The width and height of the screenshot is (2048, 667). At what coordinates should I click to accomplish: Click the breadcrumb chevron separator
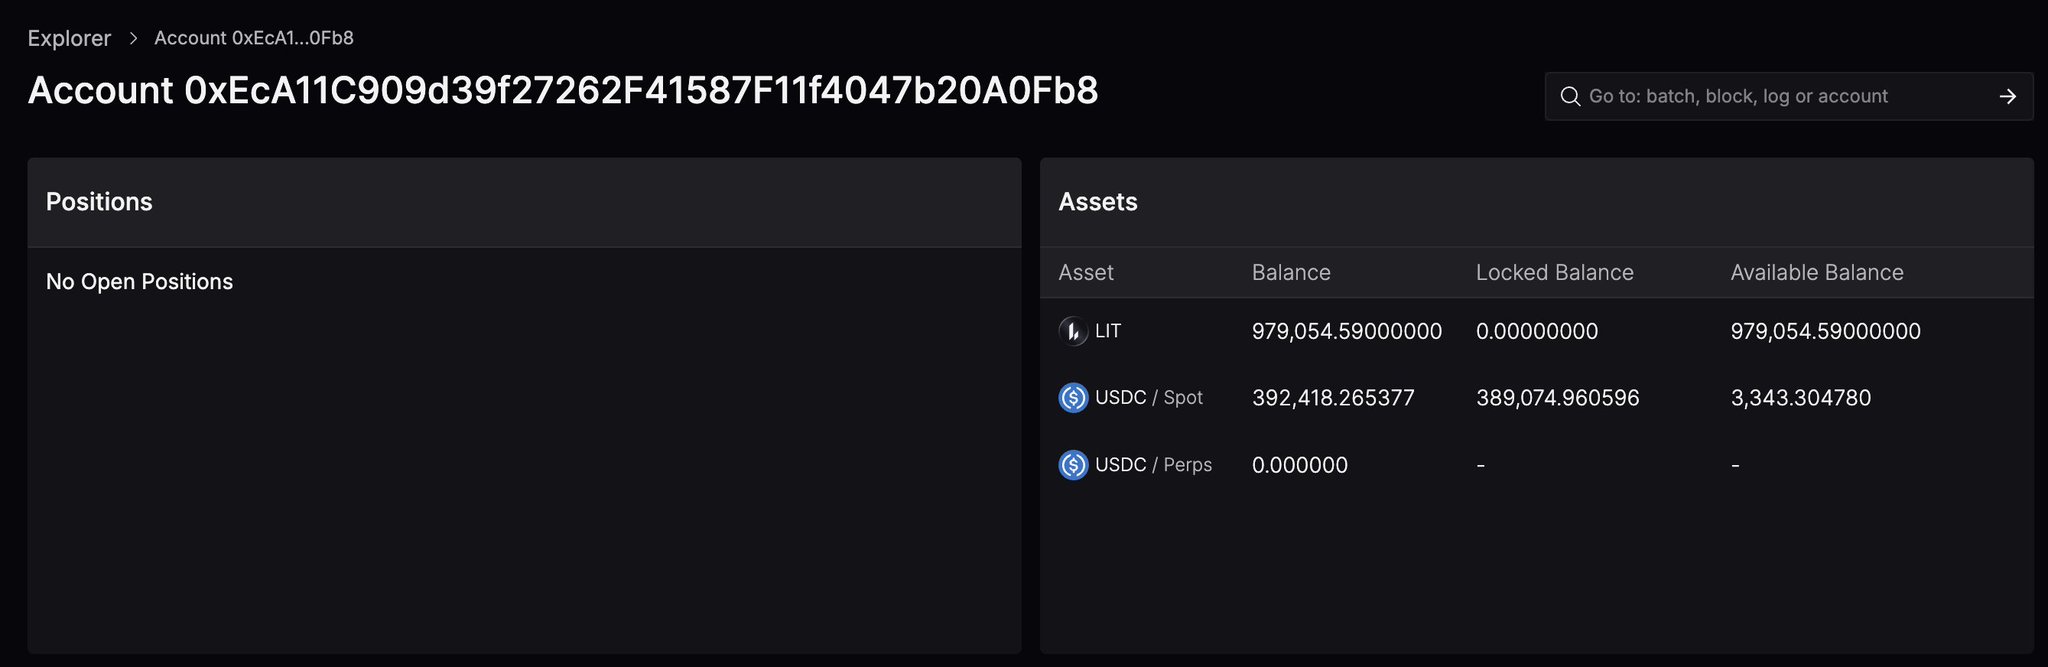coord(133,38)
